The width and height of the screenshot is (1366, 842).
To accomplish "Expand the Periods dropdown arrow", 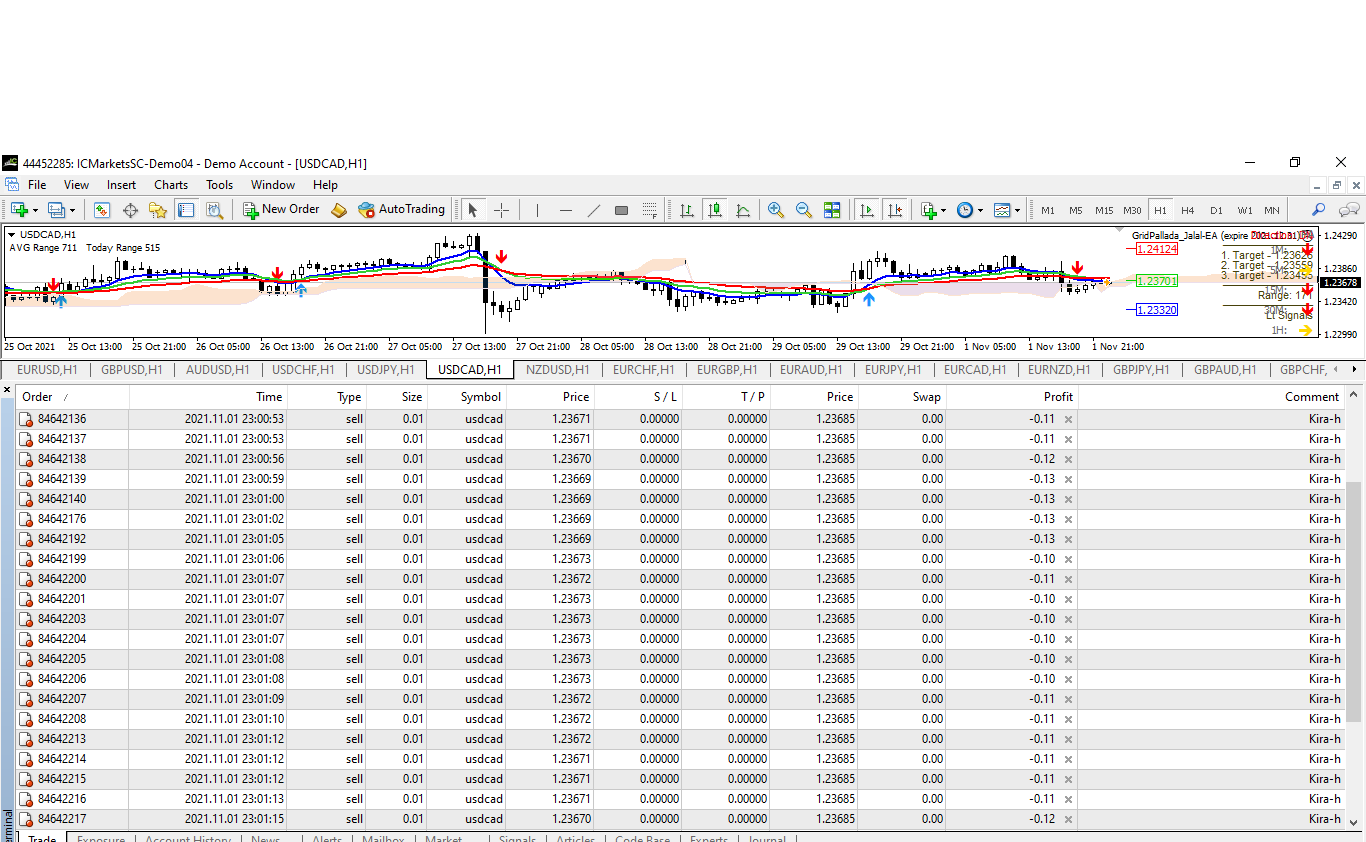I will [x=981, y=210].
